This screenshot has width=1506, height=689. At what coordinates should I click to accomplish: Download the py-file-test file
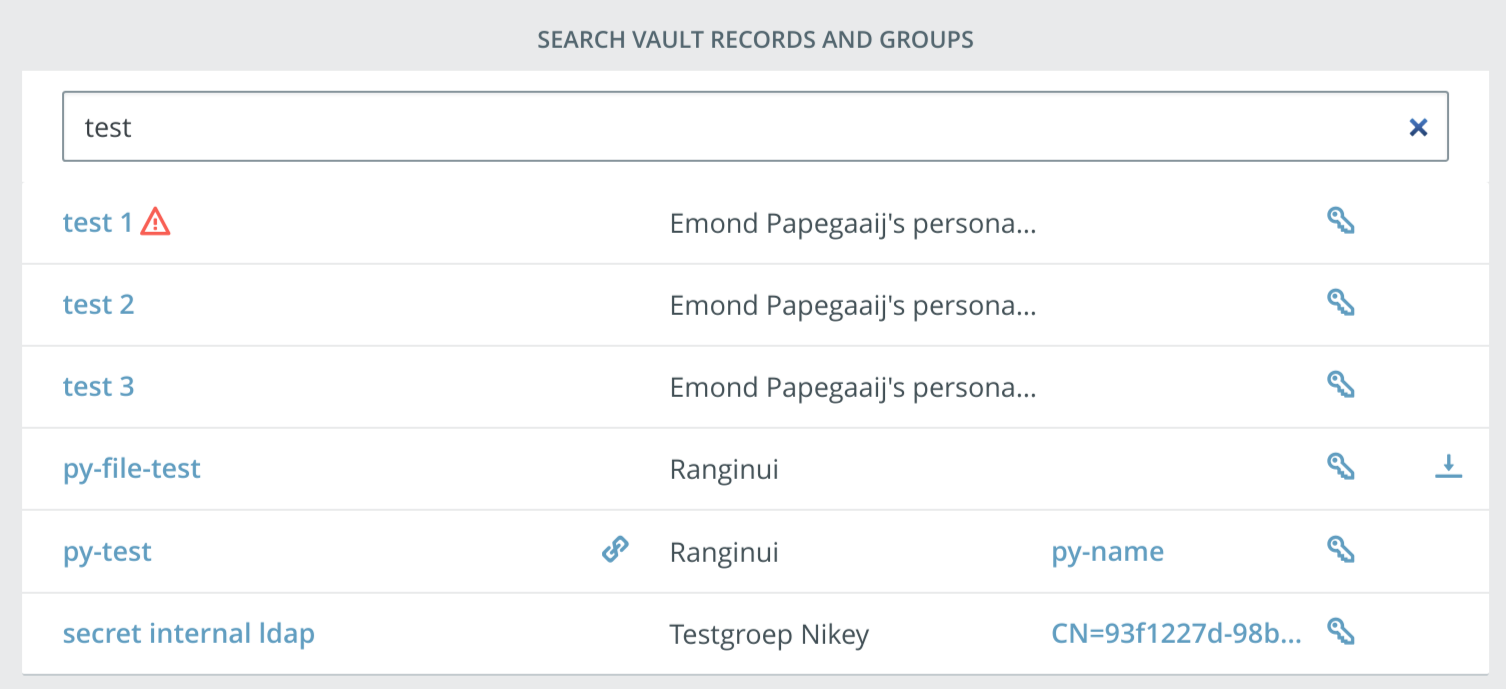[x=1448, y=466]
